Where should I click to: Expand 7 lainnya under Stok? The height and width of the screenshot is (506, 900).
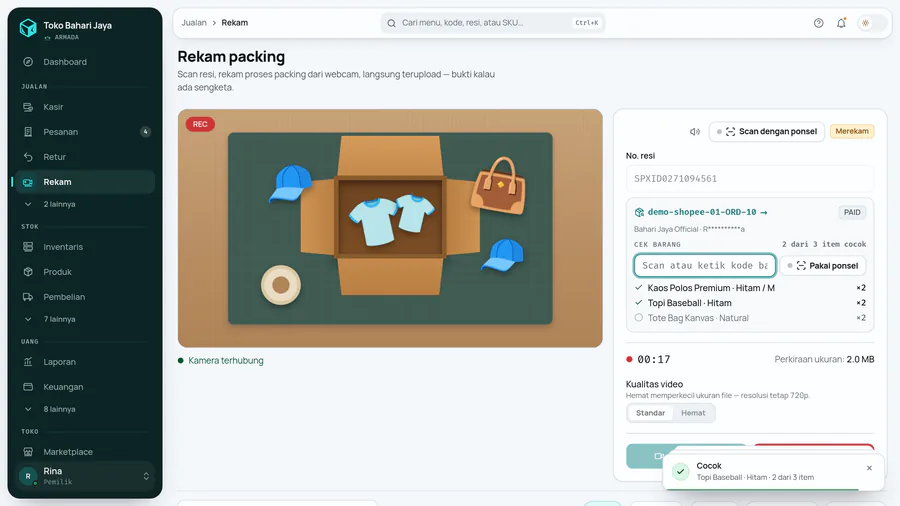coord(83,319)
